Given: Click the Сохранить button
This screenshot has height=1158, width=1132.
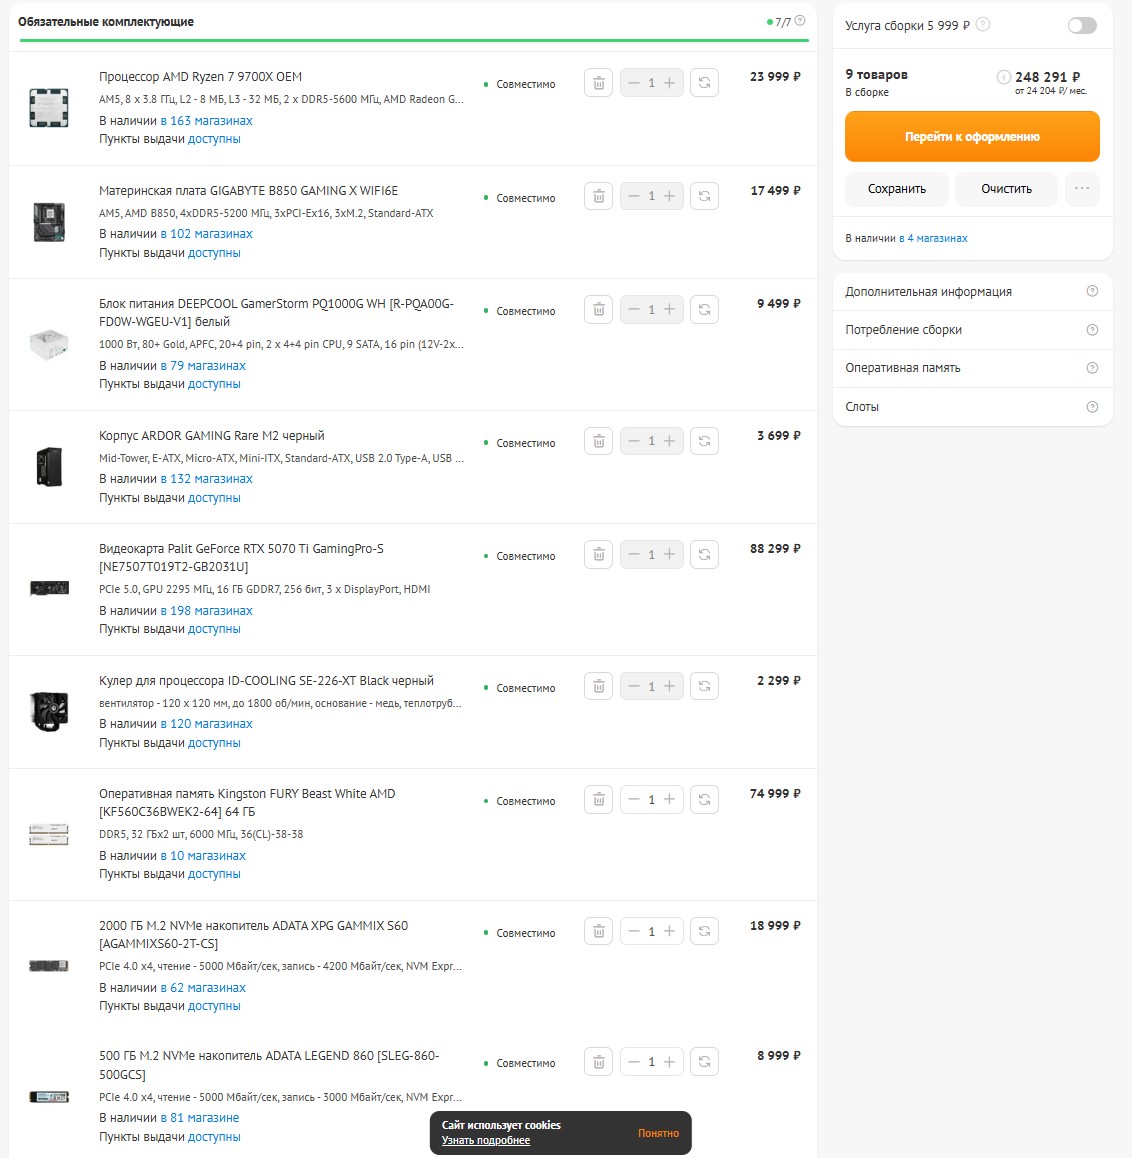Looking at the screenshot, I should (896, 189).
